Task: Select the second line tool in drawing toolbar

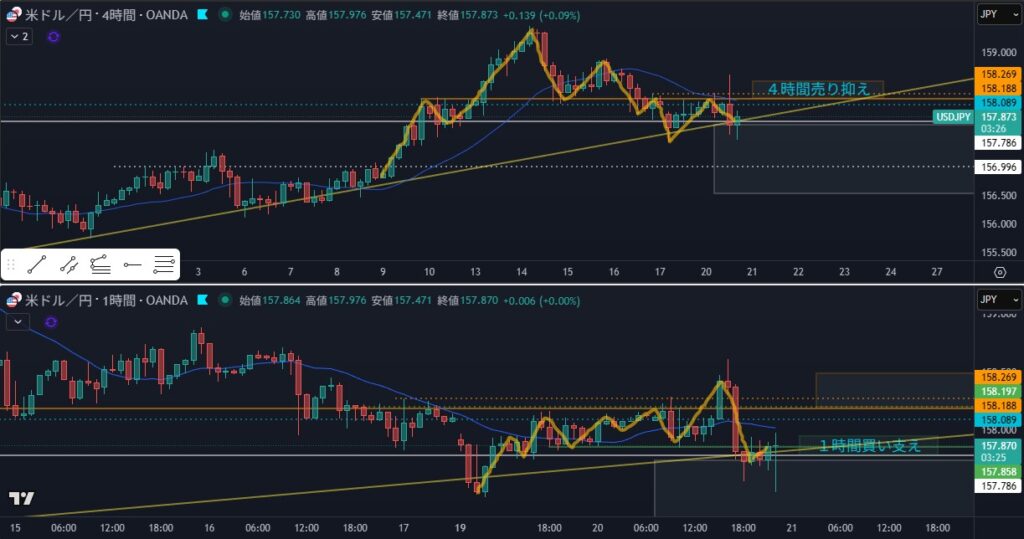Action: coord(68,265)
